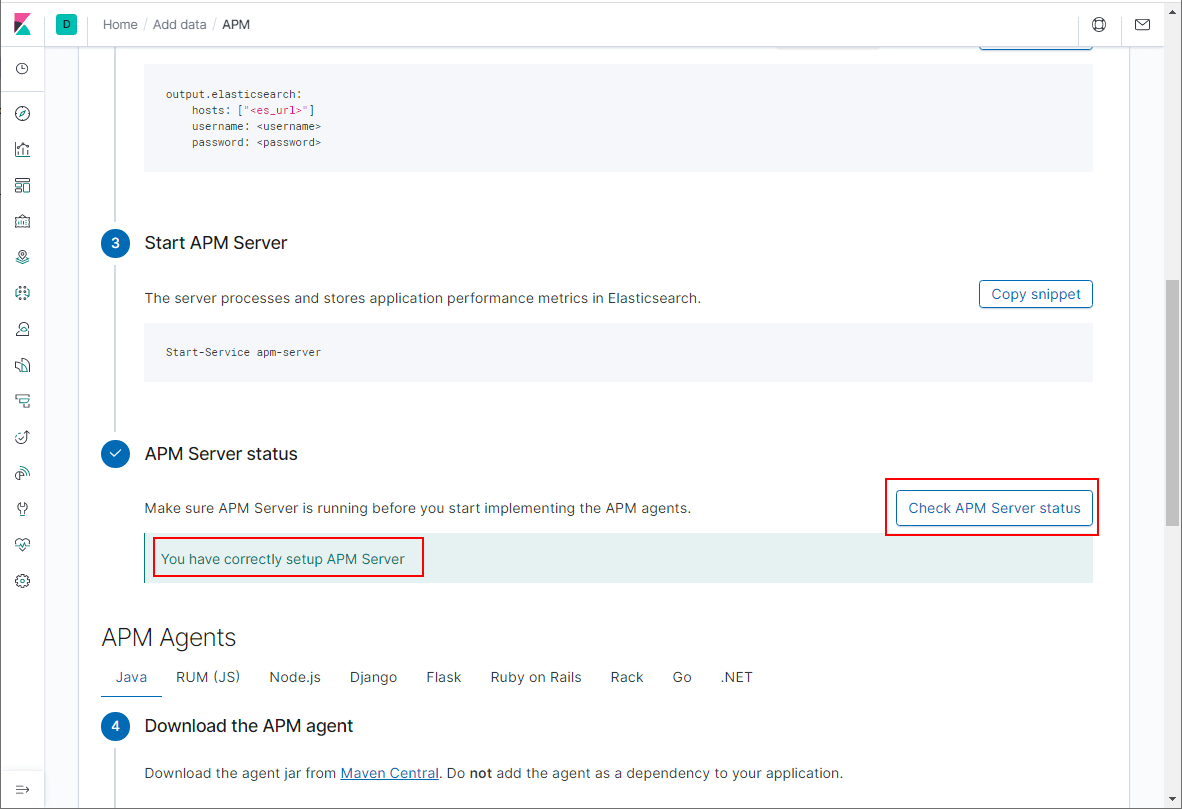The height and width of the screenshot is (809, 1182).
Task: Click Check APM Server status button
Action: (994, 508)
